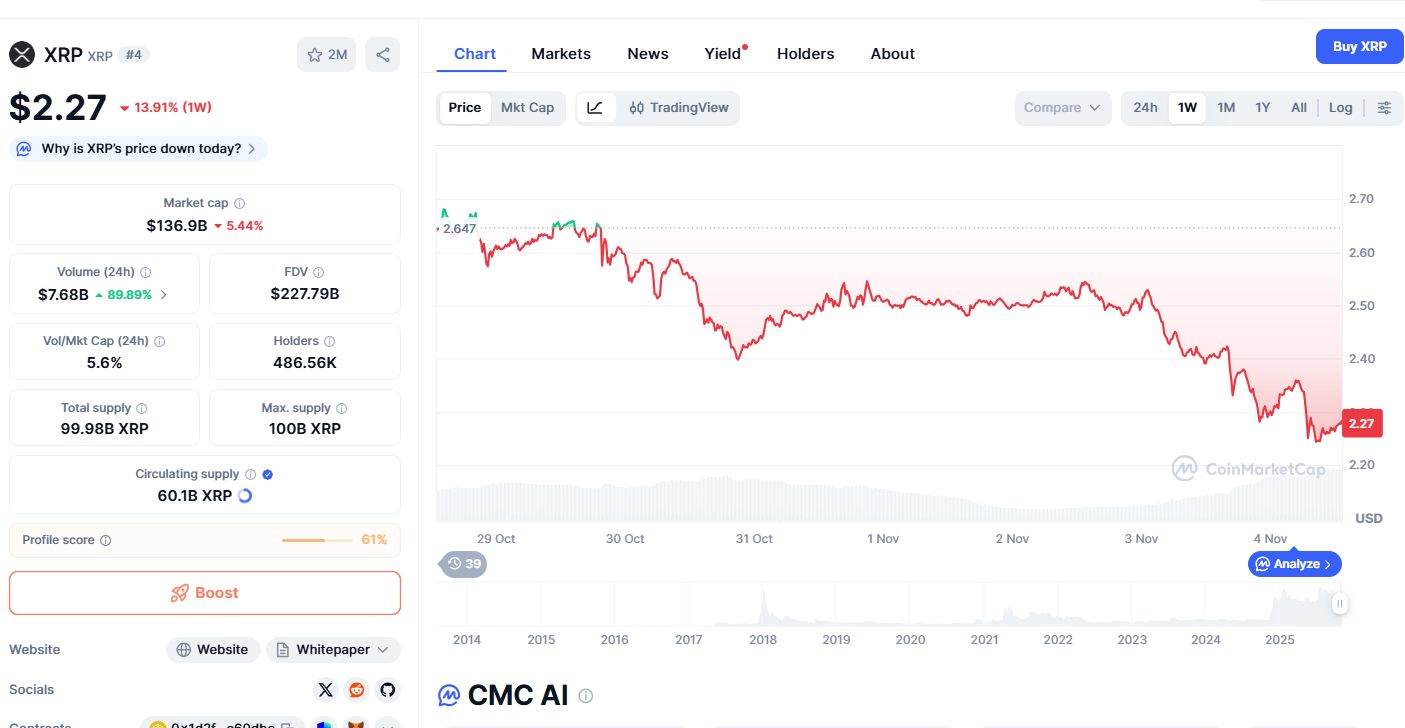Toggle chart to Mkt Cap view

(x=527, y=108)
